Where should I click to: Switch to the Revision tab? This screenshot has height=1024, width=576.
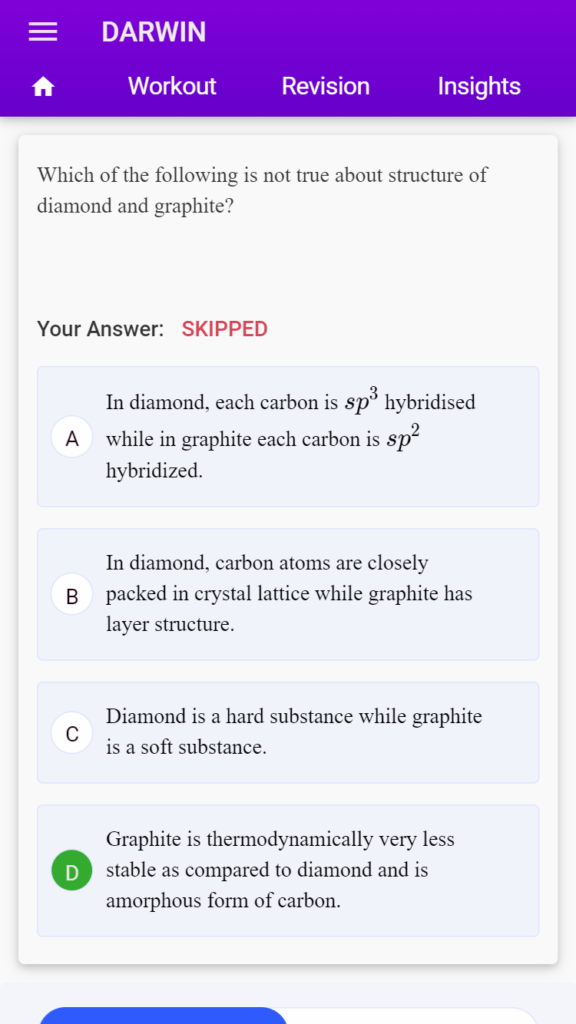click(325, 86)
